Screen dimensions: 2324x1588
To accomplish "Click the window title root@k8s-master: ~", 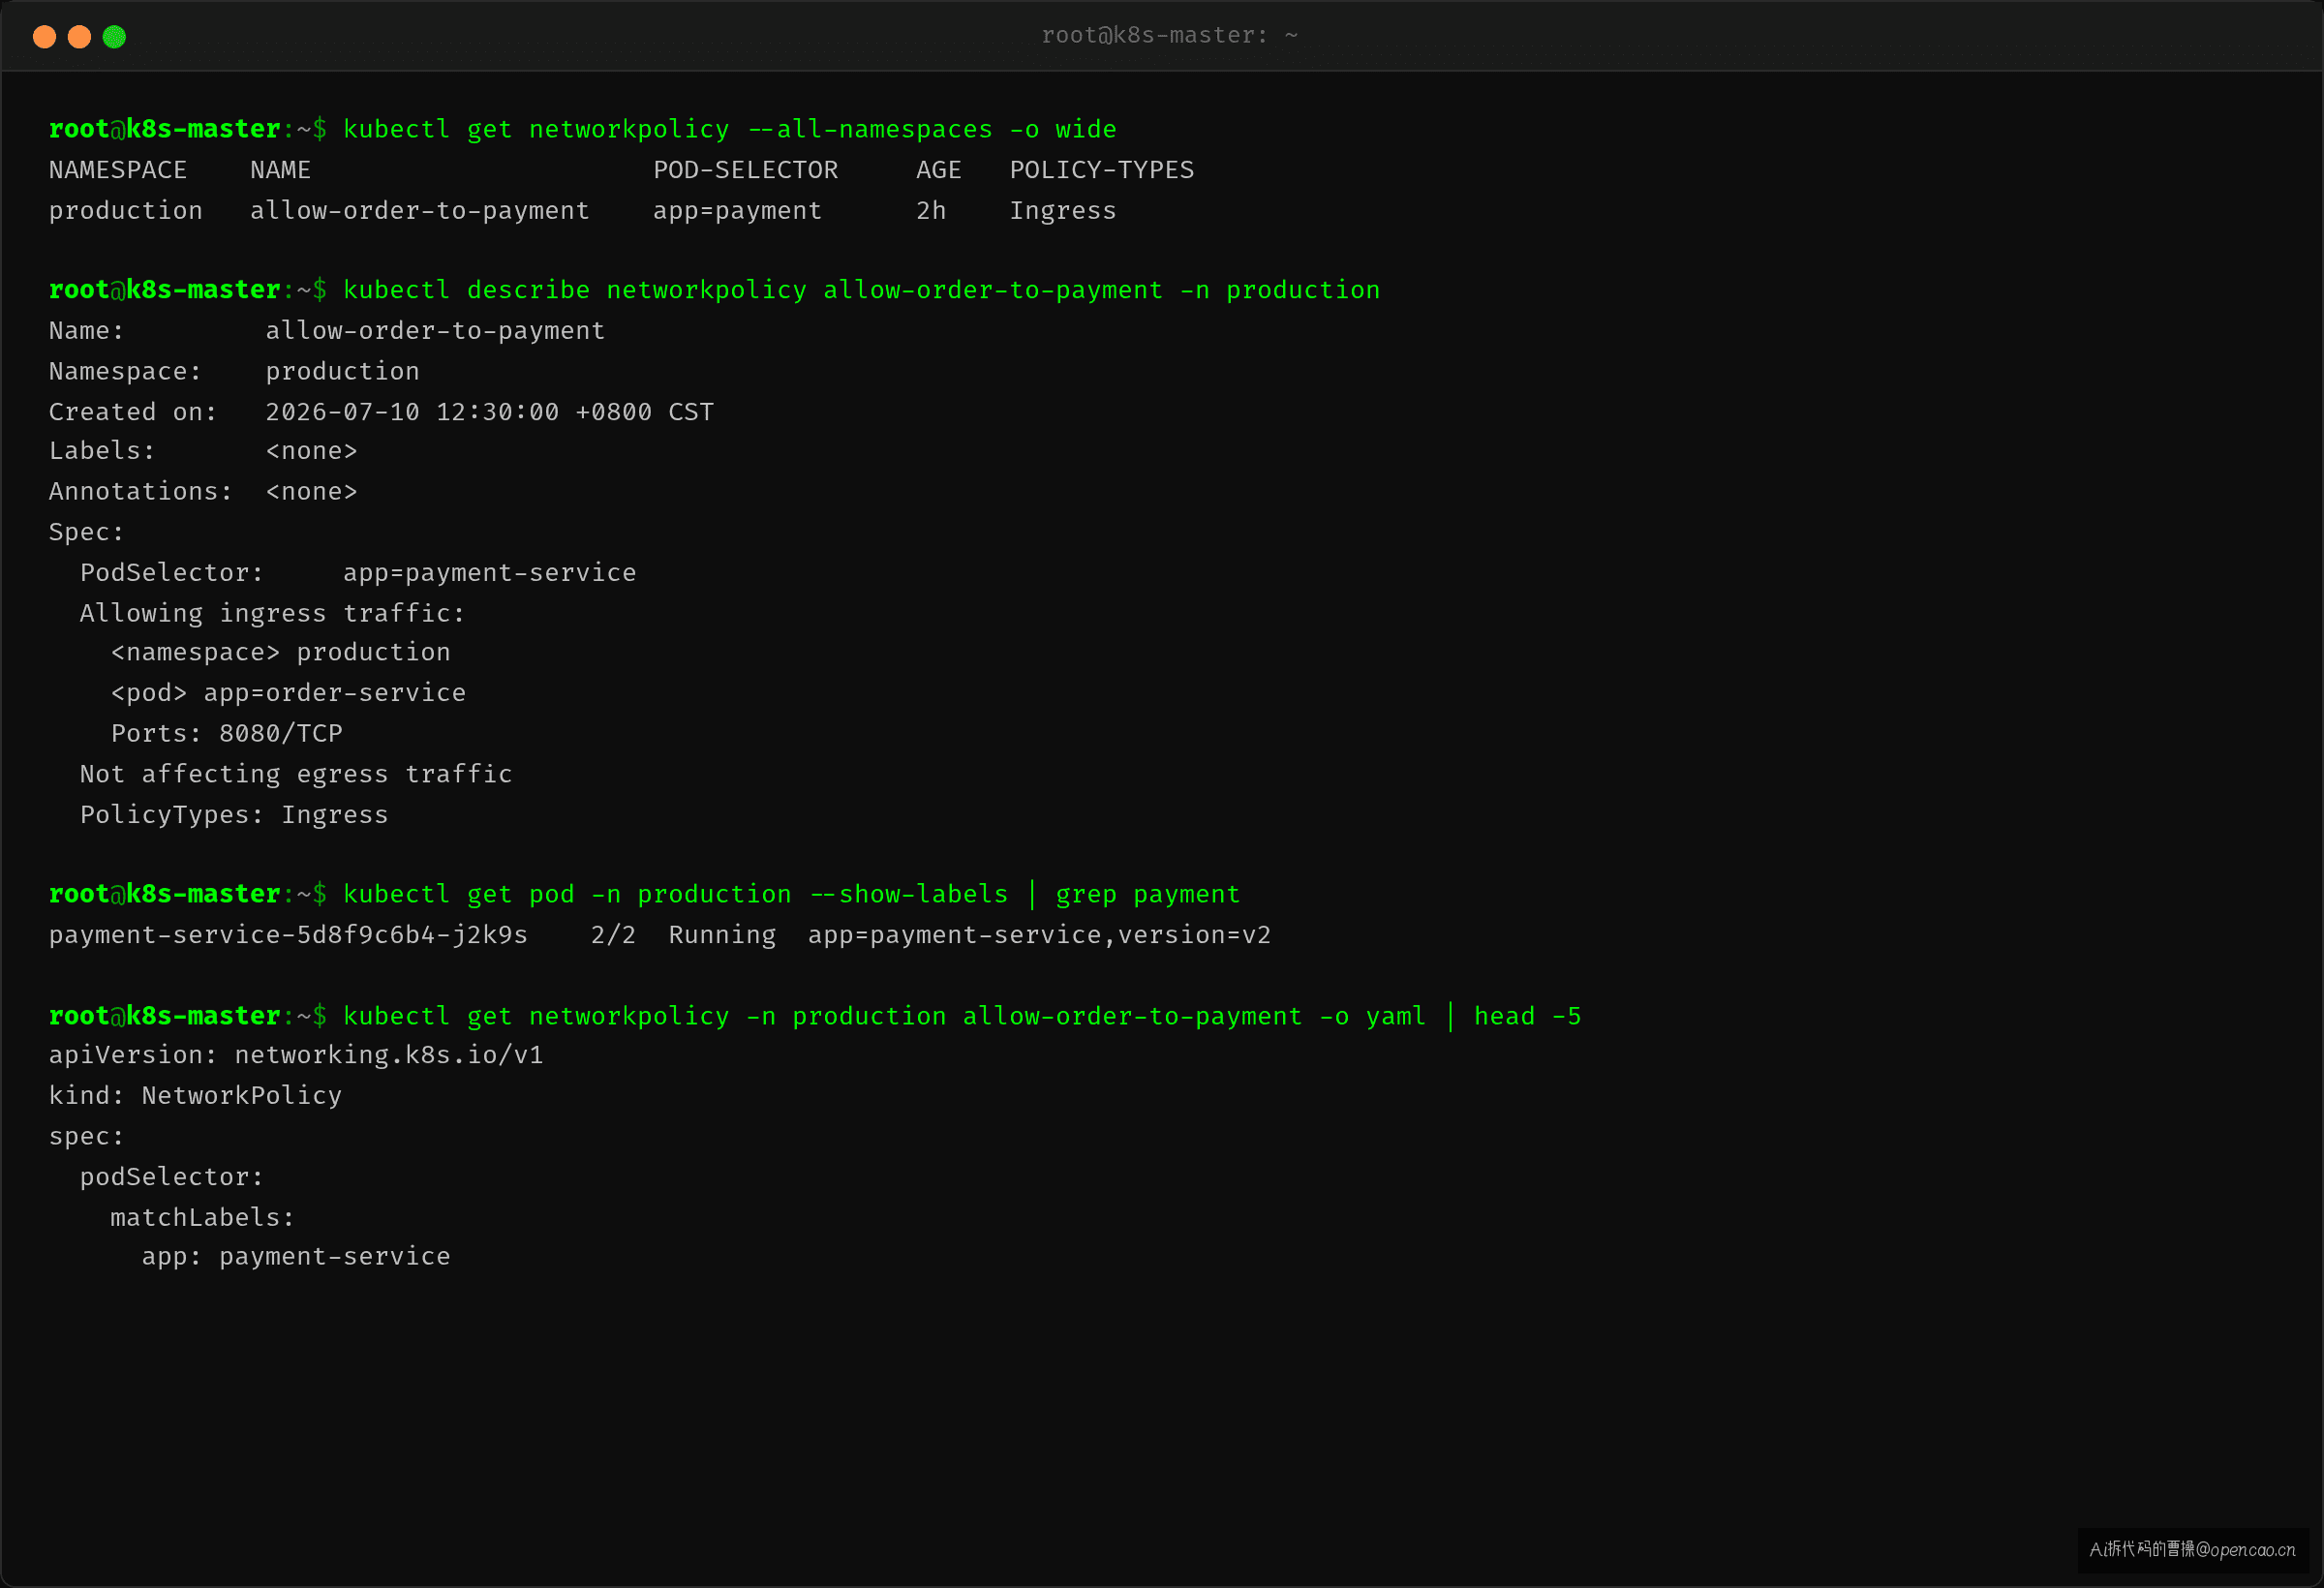I will pyautogui.click(x=1169, y=35).
